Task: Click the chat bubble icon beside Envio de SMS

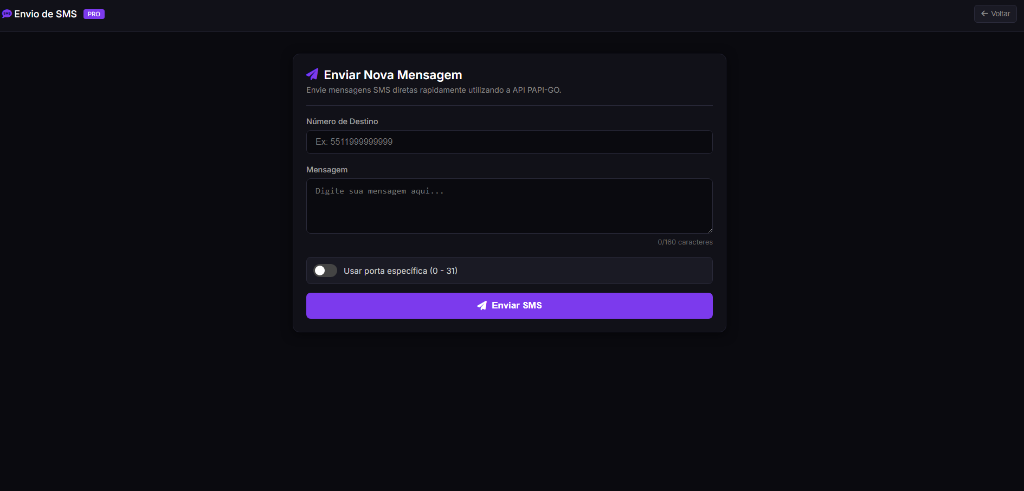Action: pos(7,14)
